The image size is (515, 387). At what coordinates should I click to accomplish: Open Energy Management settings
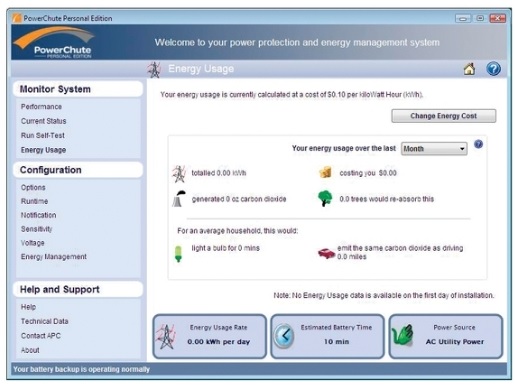[54, 257]
